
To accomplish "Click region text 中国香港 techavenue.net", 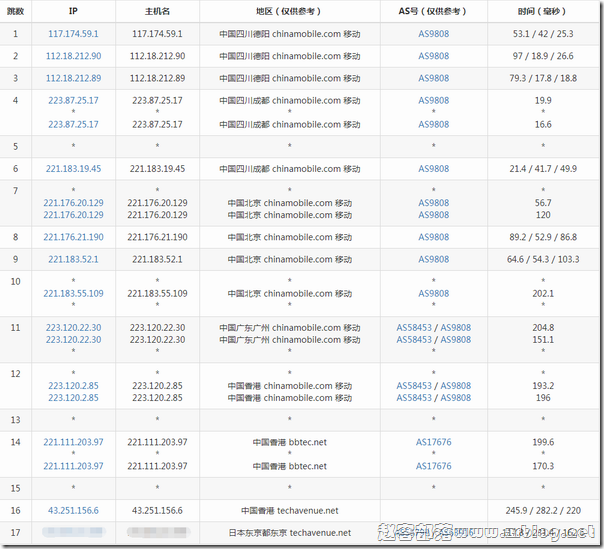I will pyautogui.click(x=289, y=510).
